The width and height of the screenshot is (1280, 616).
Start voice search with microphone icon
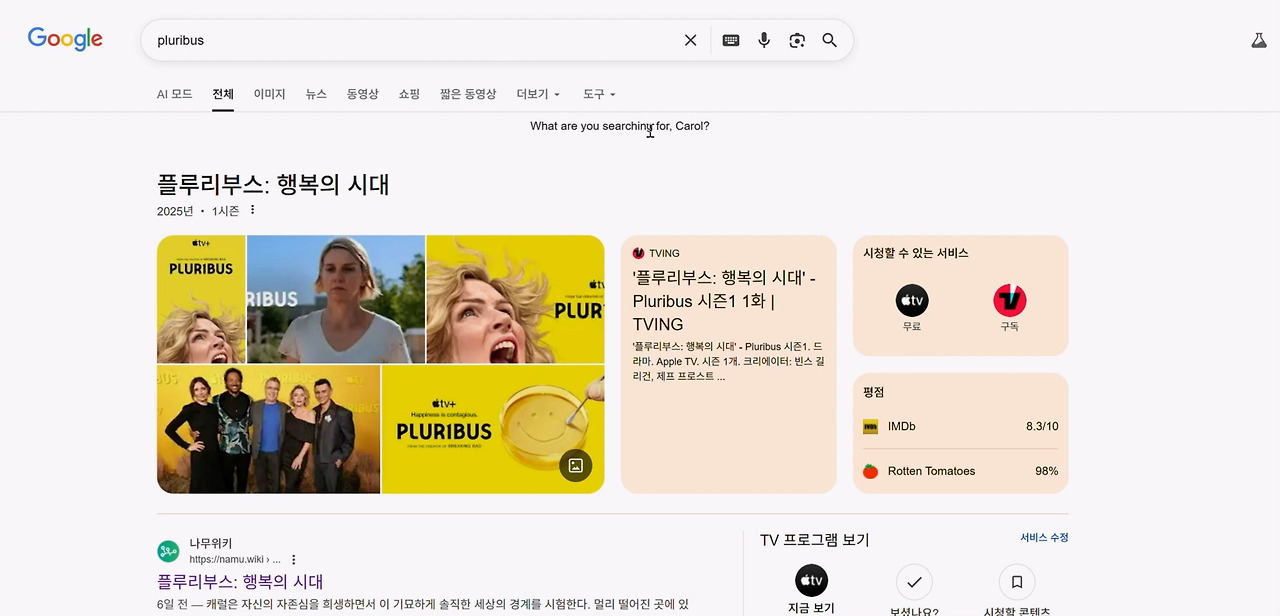tap(764, 40)
